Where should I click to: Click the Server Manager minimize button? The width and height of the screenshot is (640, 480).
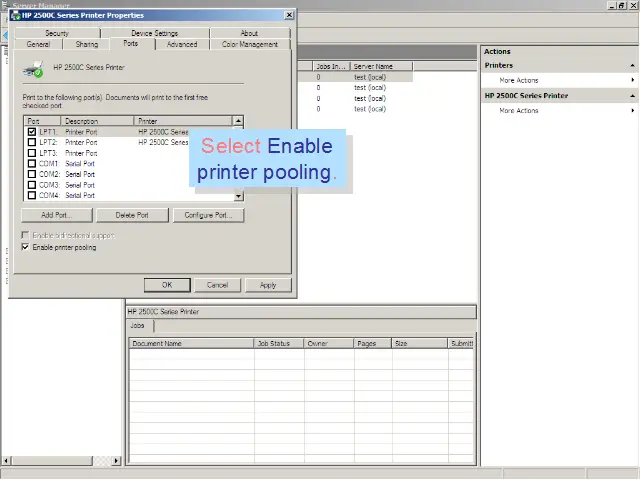pyautogui.click(x=612, y=5)
